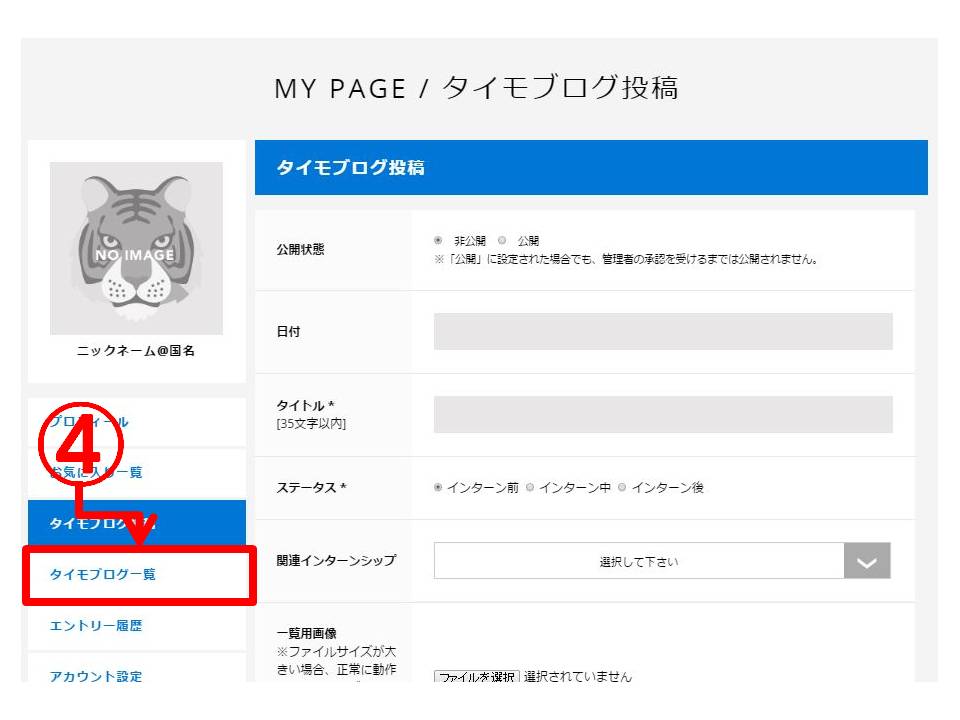
Task: Click the ファイルを選択 button
Action: click(x=477, y=677)
